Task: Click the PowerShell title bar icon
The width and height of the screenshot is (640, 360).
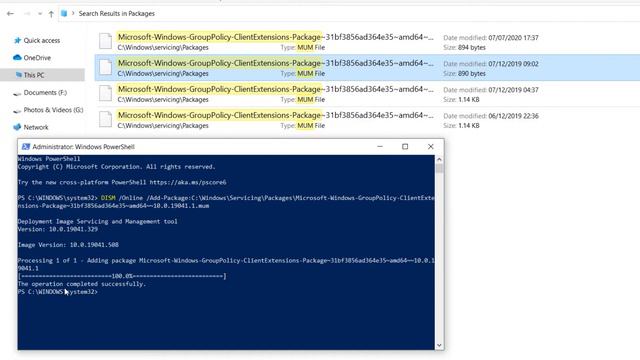Action: [x=26, y=147]
